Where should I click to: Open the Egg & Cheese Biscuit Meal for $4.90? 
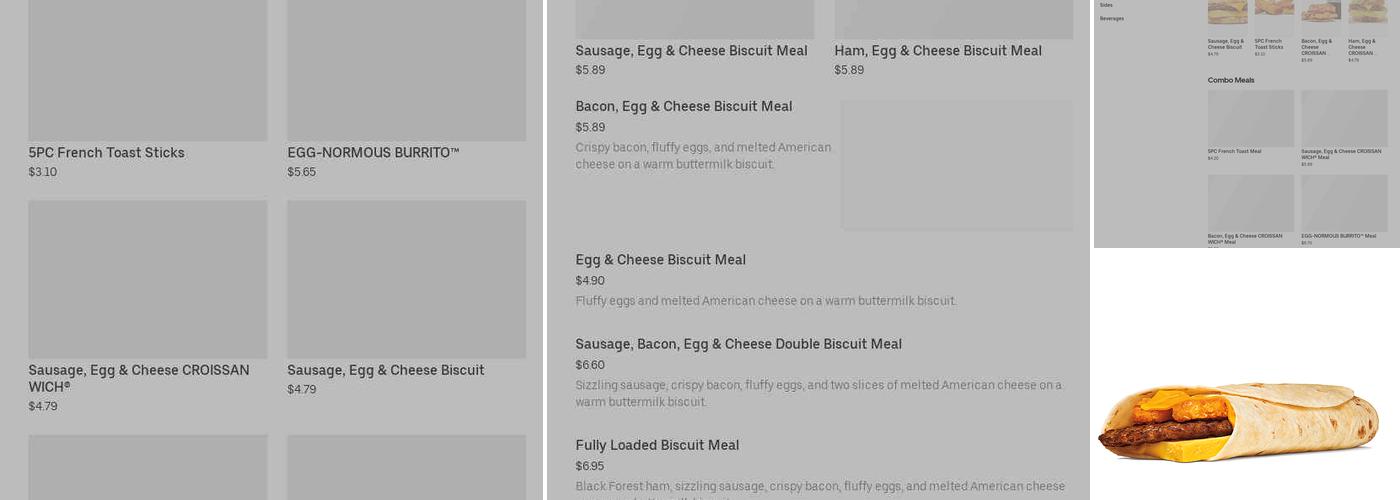660,260
